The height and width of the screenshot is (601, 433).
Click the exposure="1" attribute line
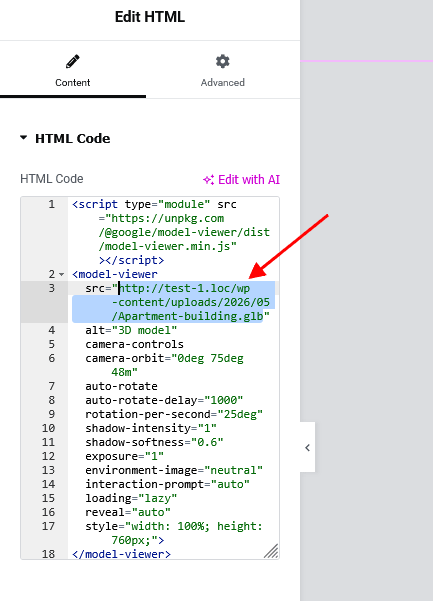click(x=125, y=456)
